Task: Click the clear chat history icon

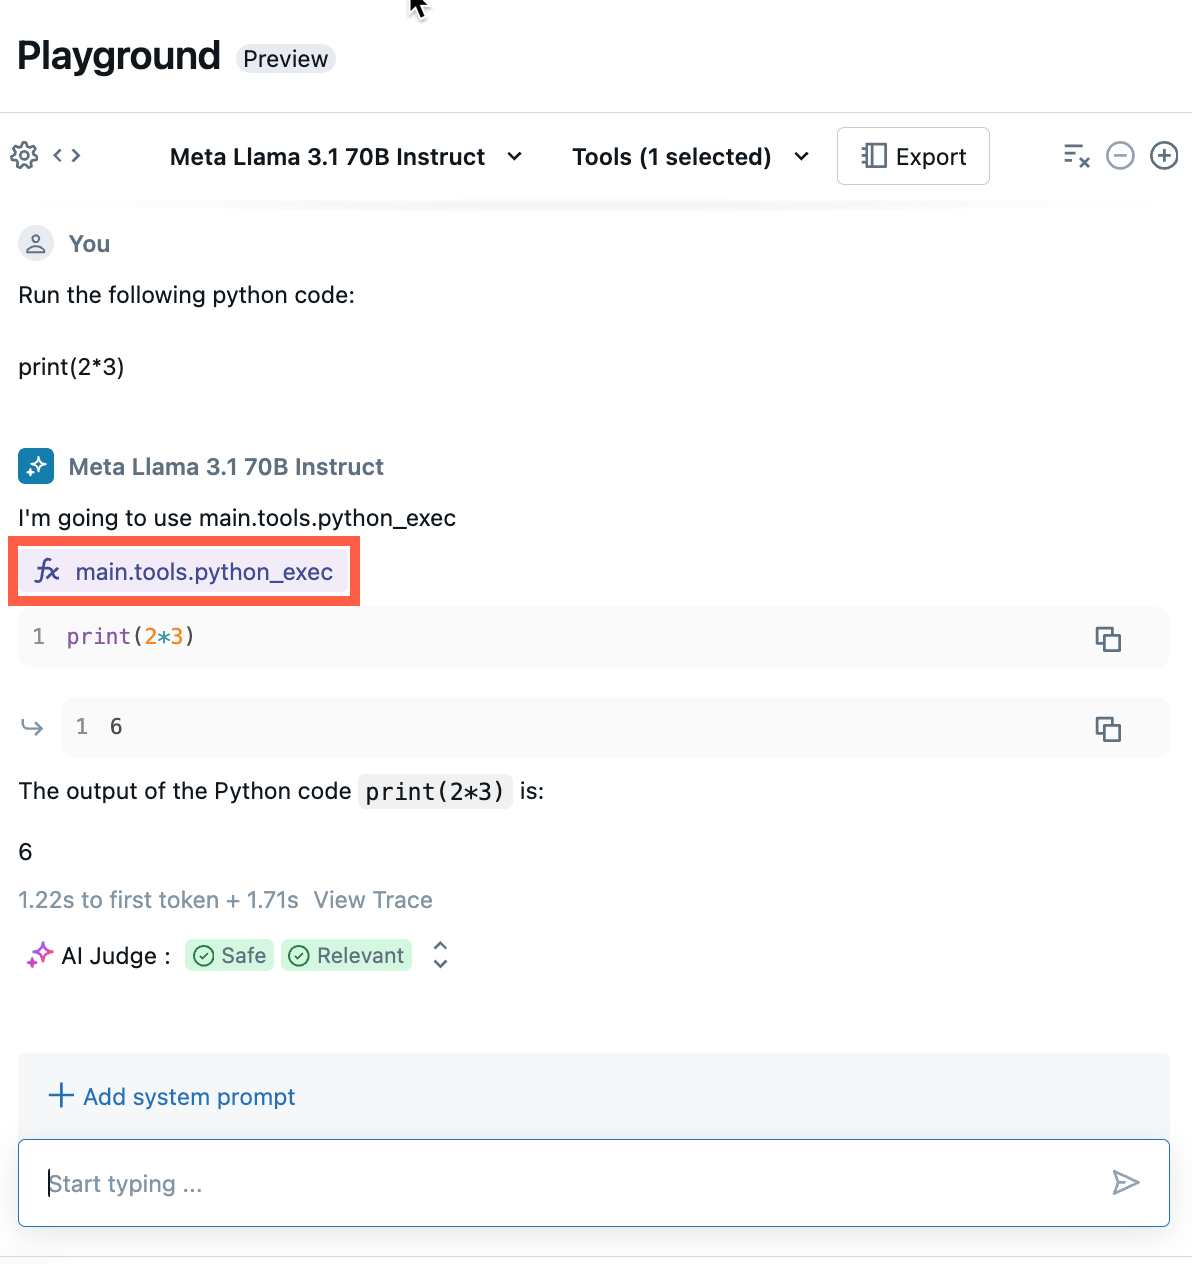Action: (1076, 156)
